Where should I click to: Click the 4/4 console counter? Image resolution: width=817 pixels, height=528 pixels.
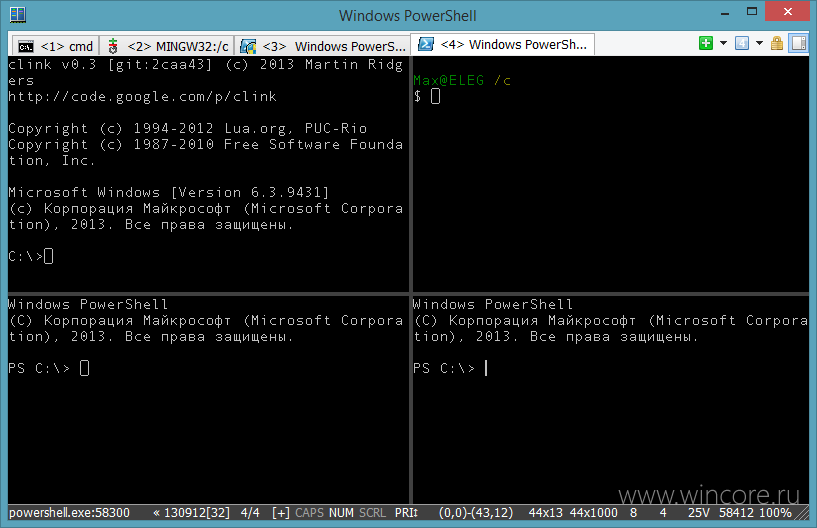pos(250,513)
